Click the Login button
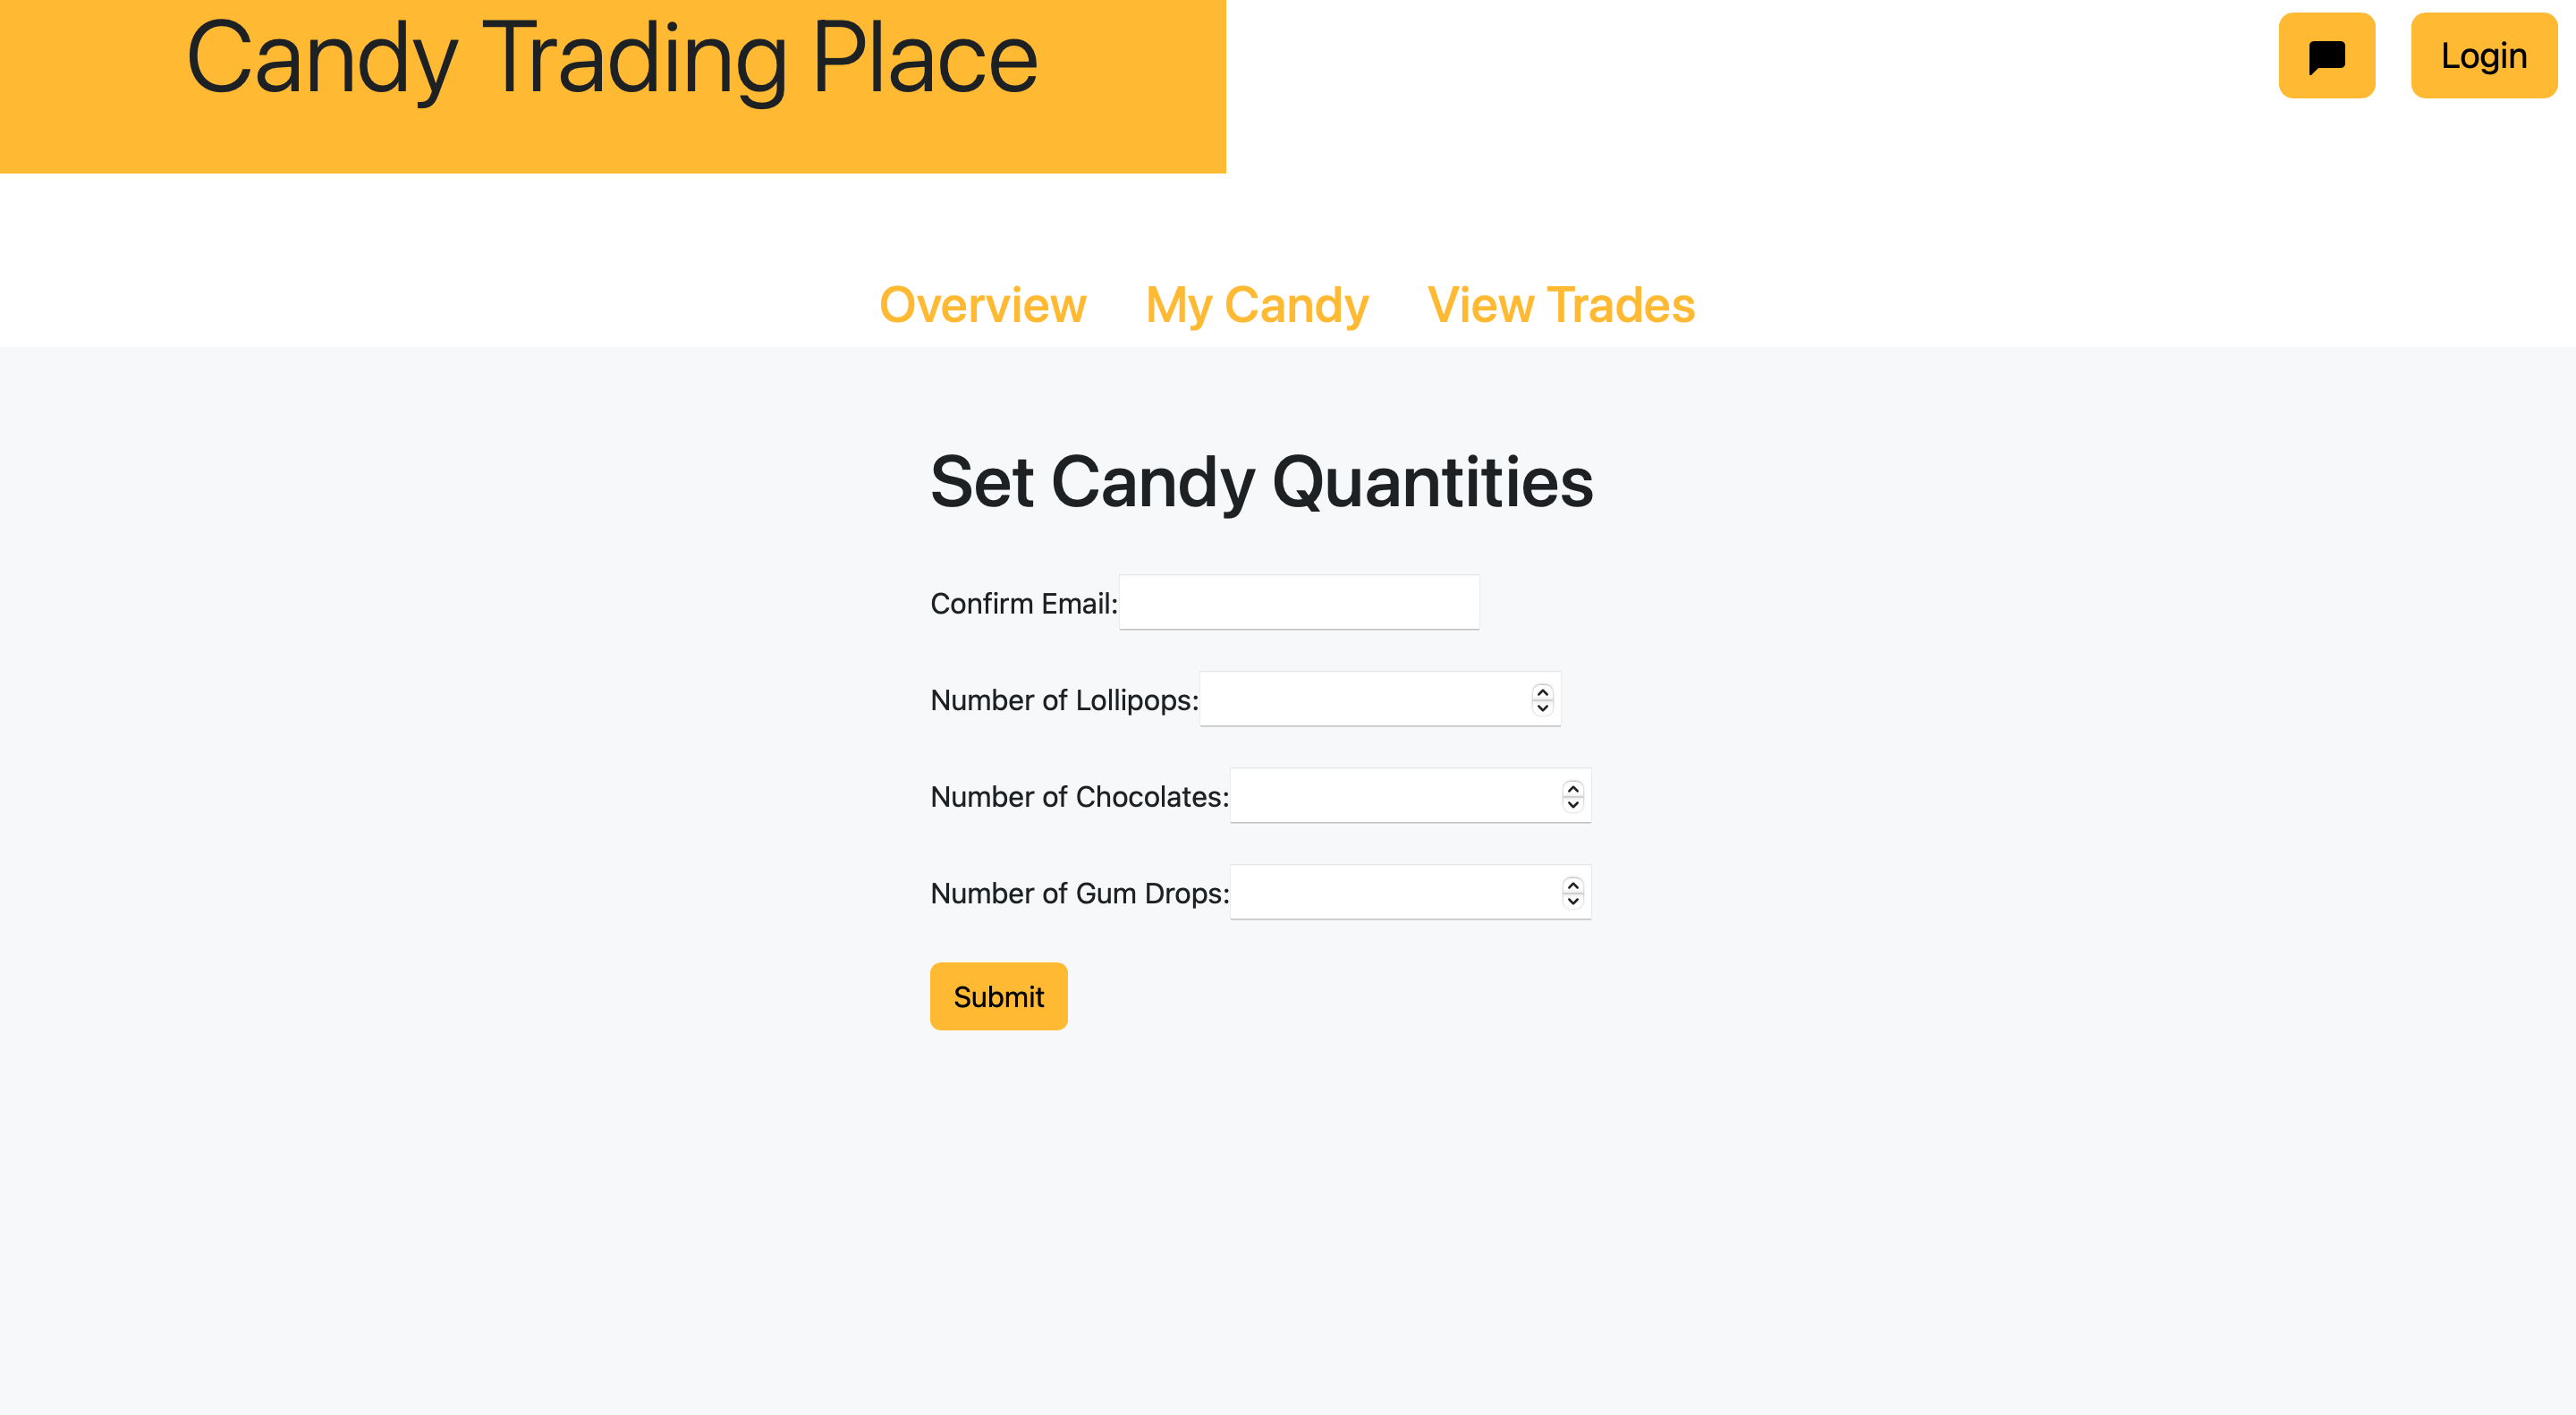This screenshot has width=2576, height=1415. [x=2483, y=56]
